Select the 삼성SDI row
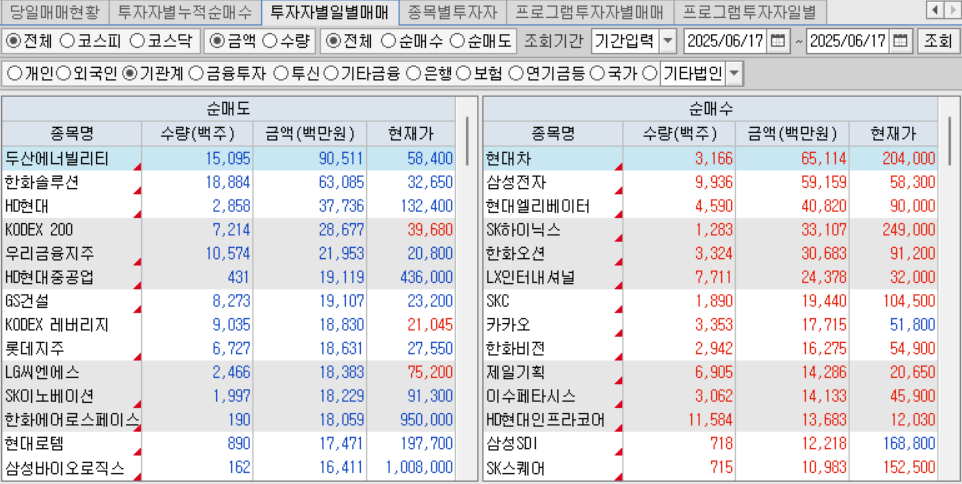 click(710, 444)
